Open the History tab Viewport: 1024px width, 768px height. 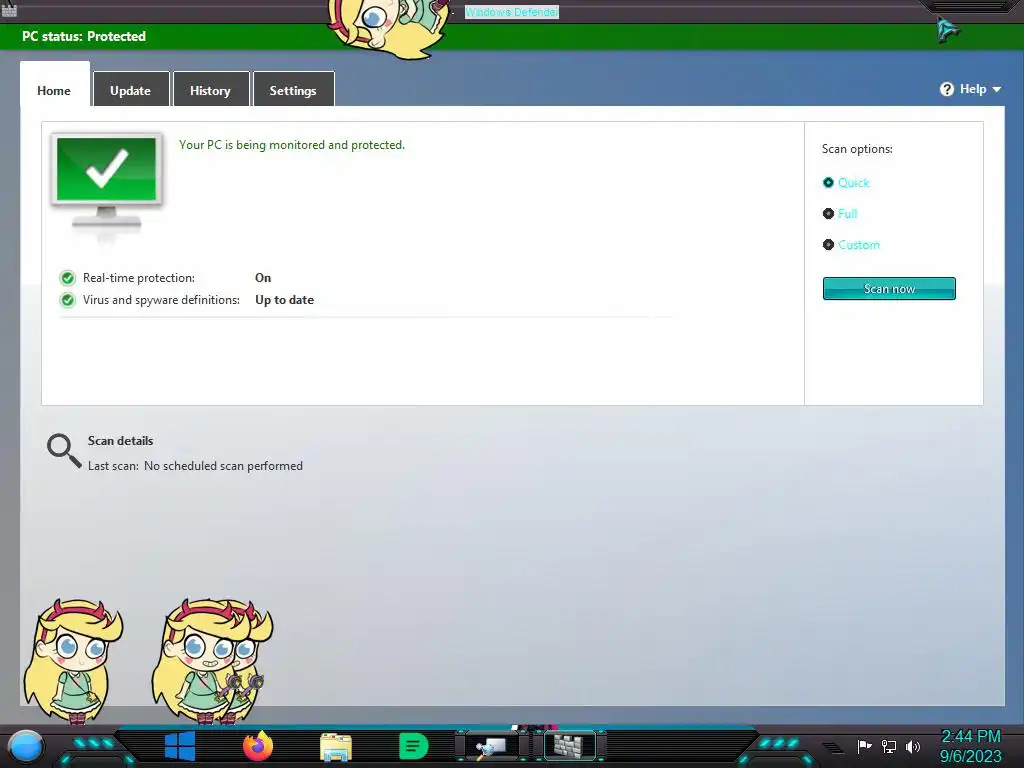tap(210, 90)
